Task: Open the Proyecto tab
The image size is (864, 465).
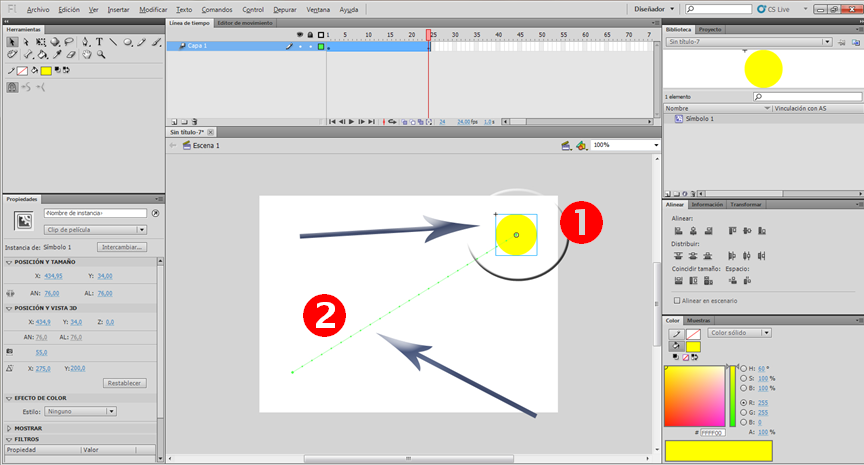Action: pyautogui.click(x=710, y=29)
